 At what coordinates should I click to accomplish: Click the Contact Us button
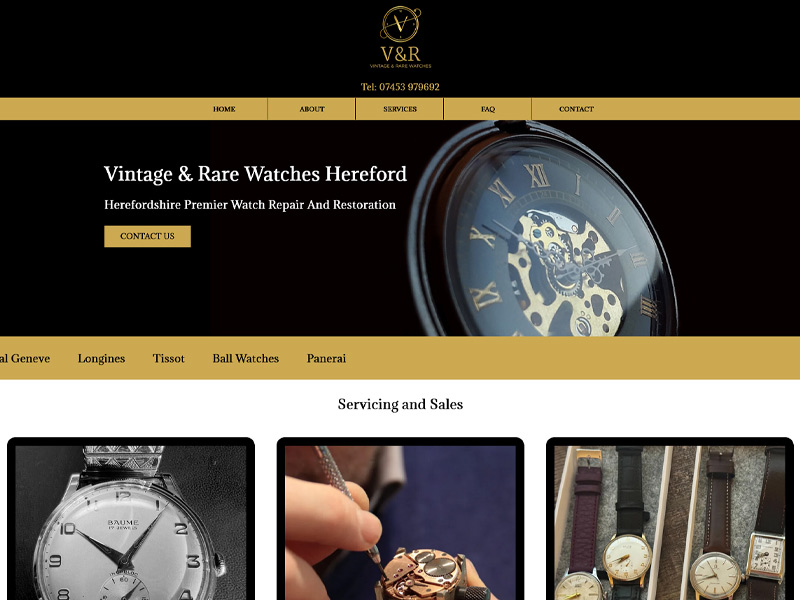tap(147, 236)
